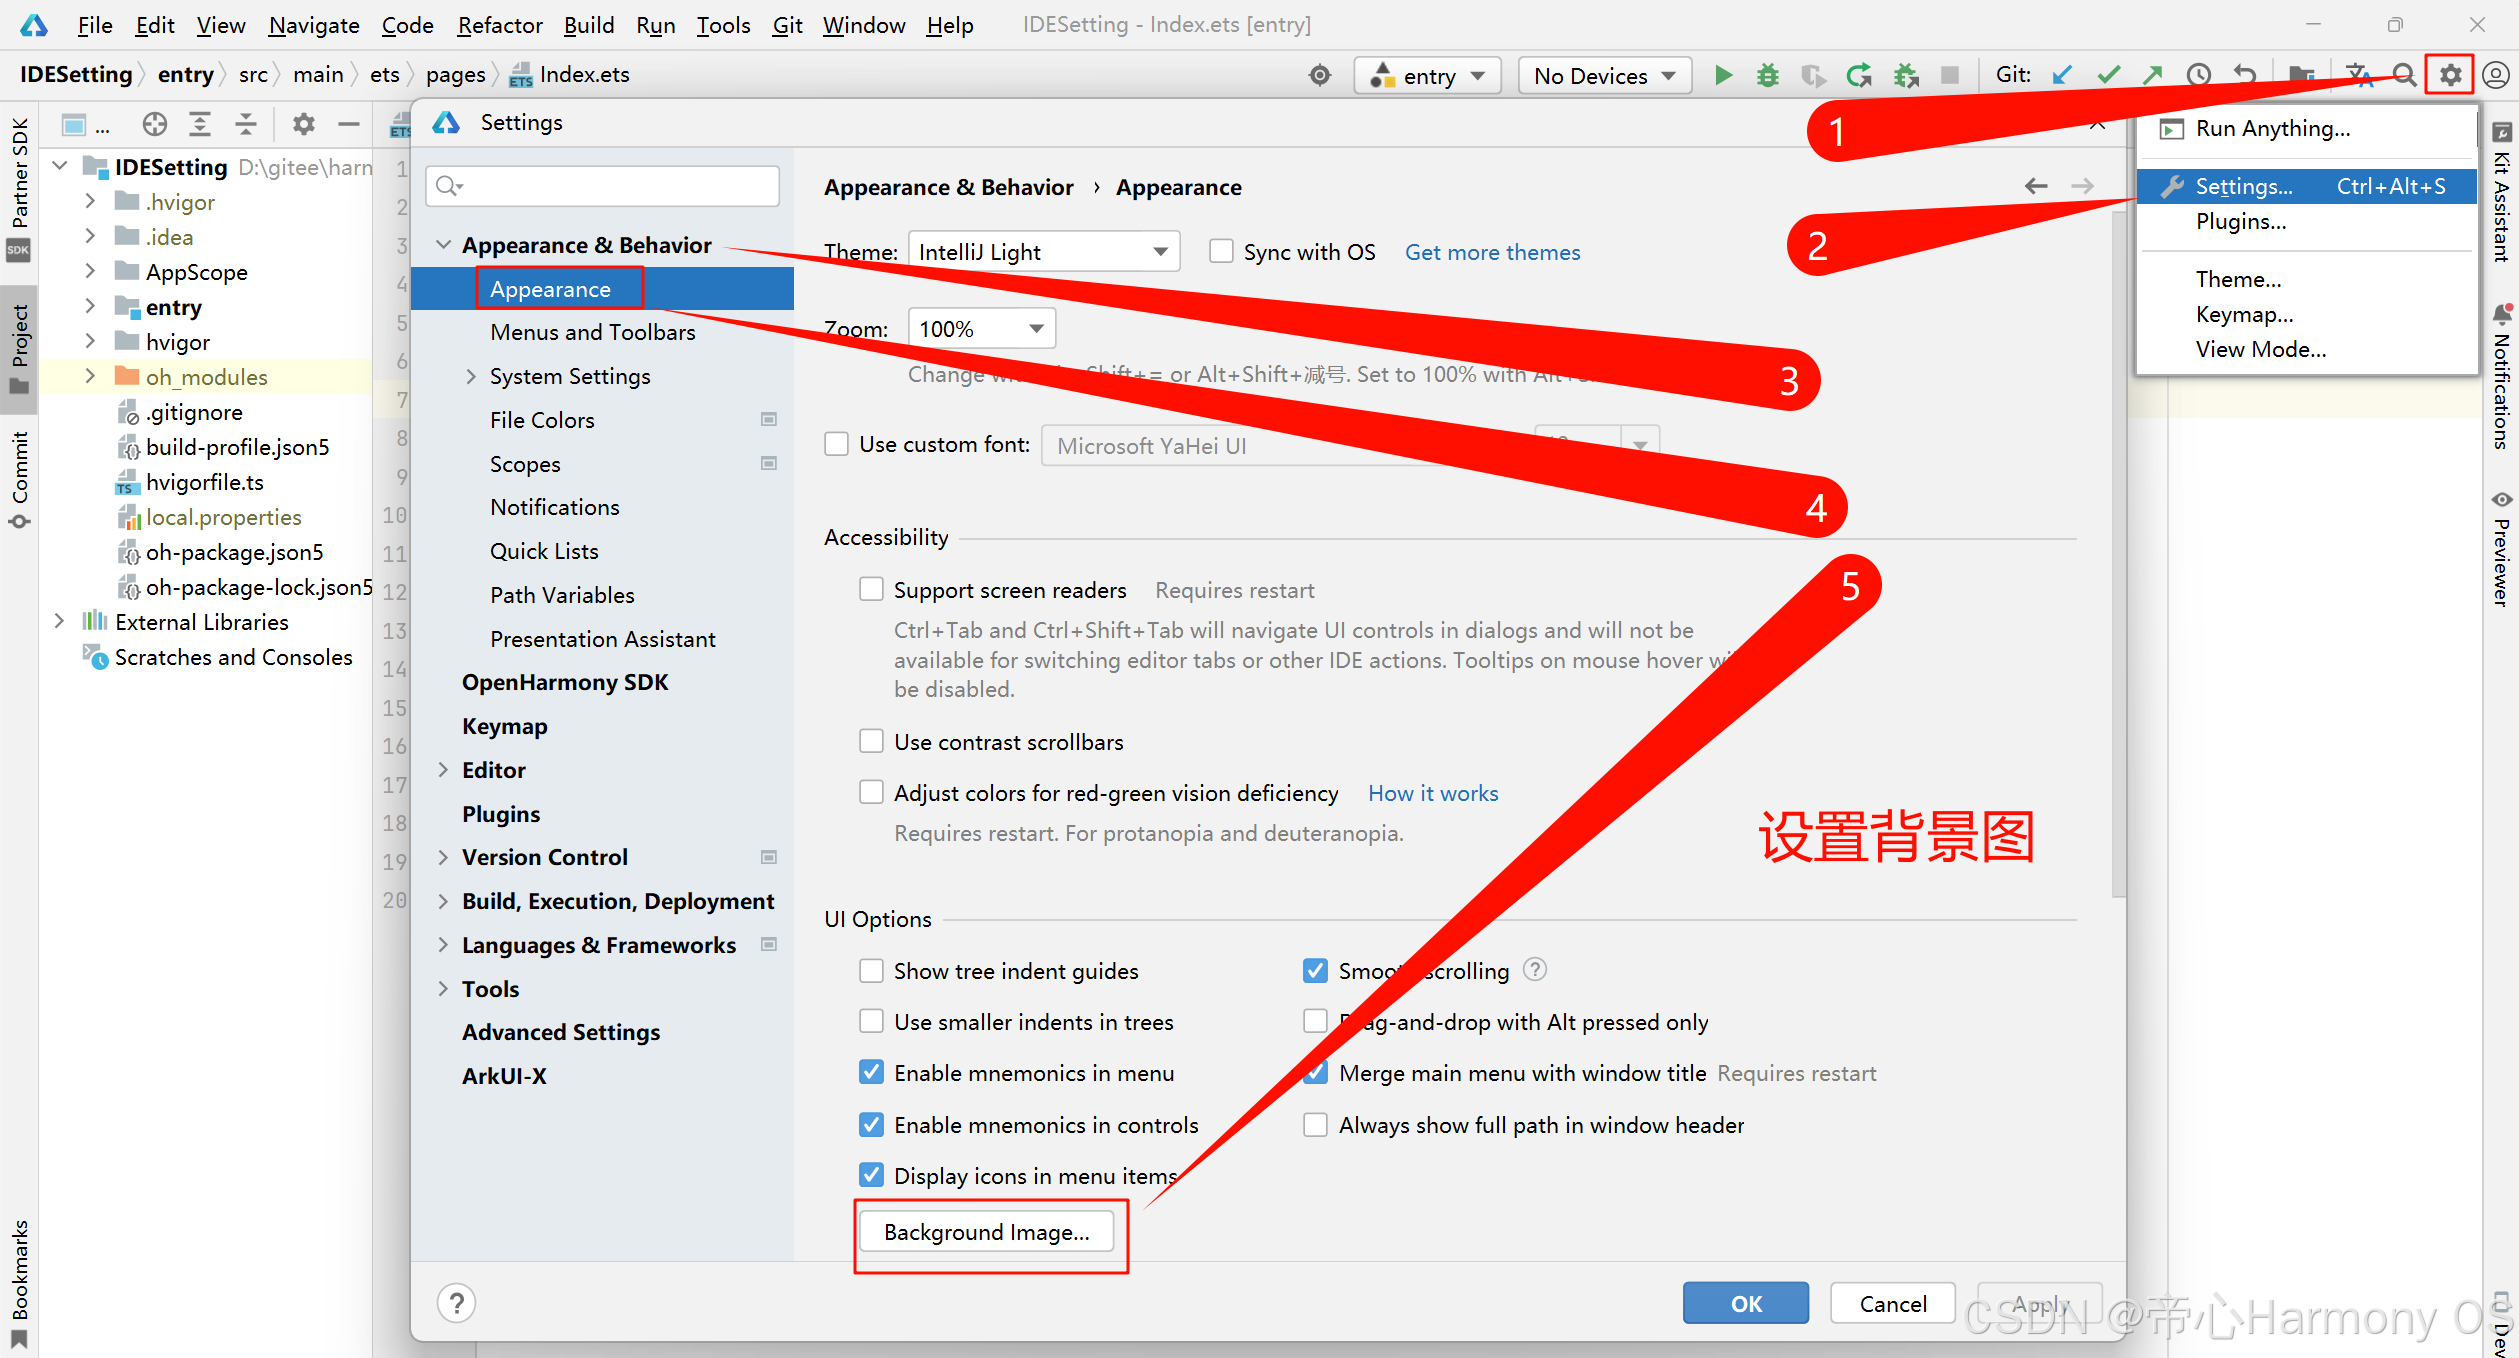Open the Get more themes link
The image size is (2519, 1358).
coord(1492,252)
